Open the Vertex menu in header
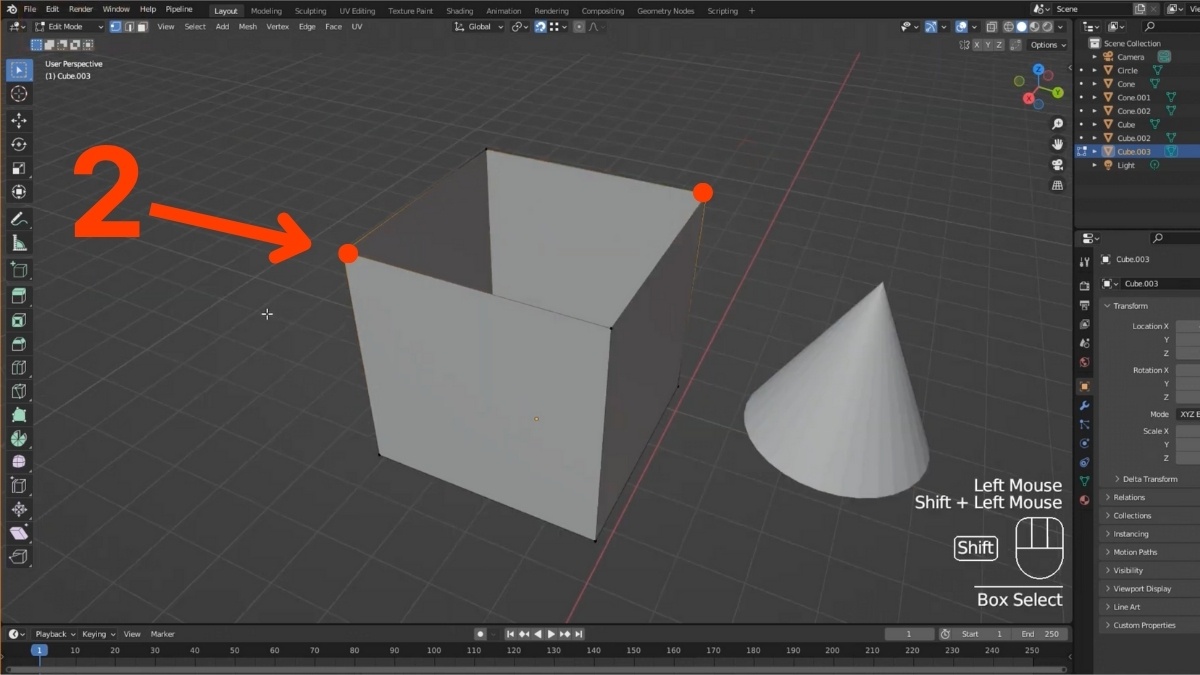 (x=277, y=27)
